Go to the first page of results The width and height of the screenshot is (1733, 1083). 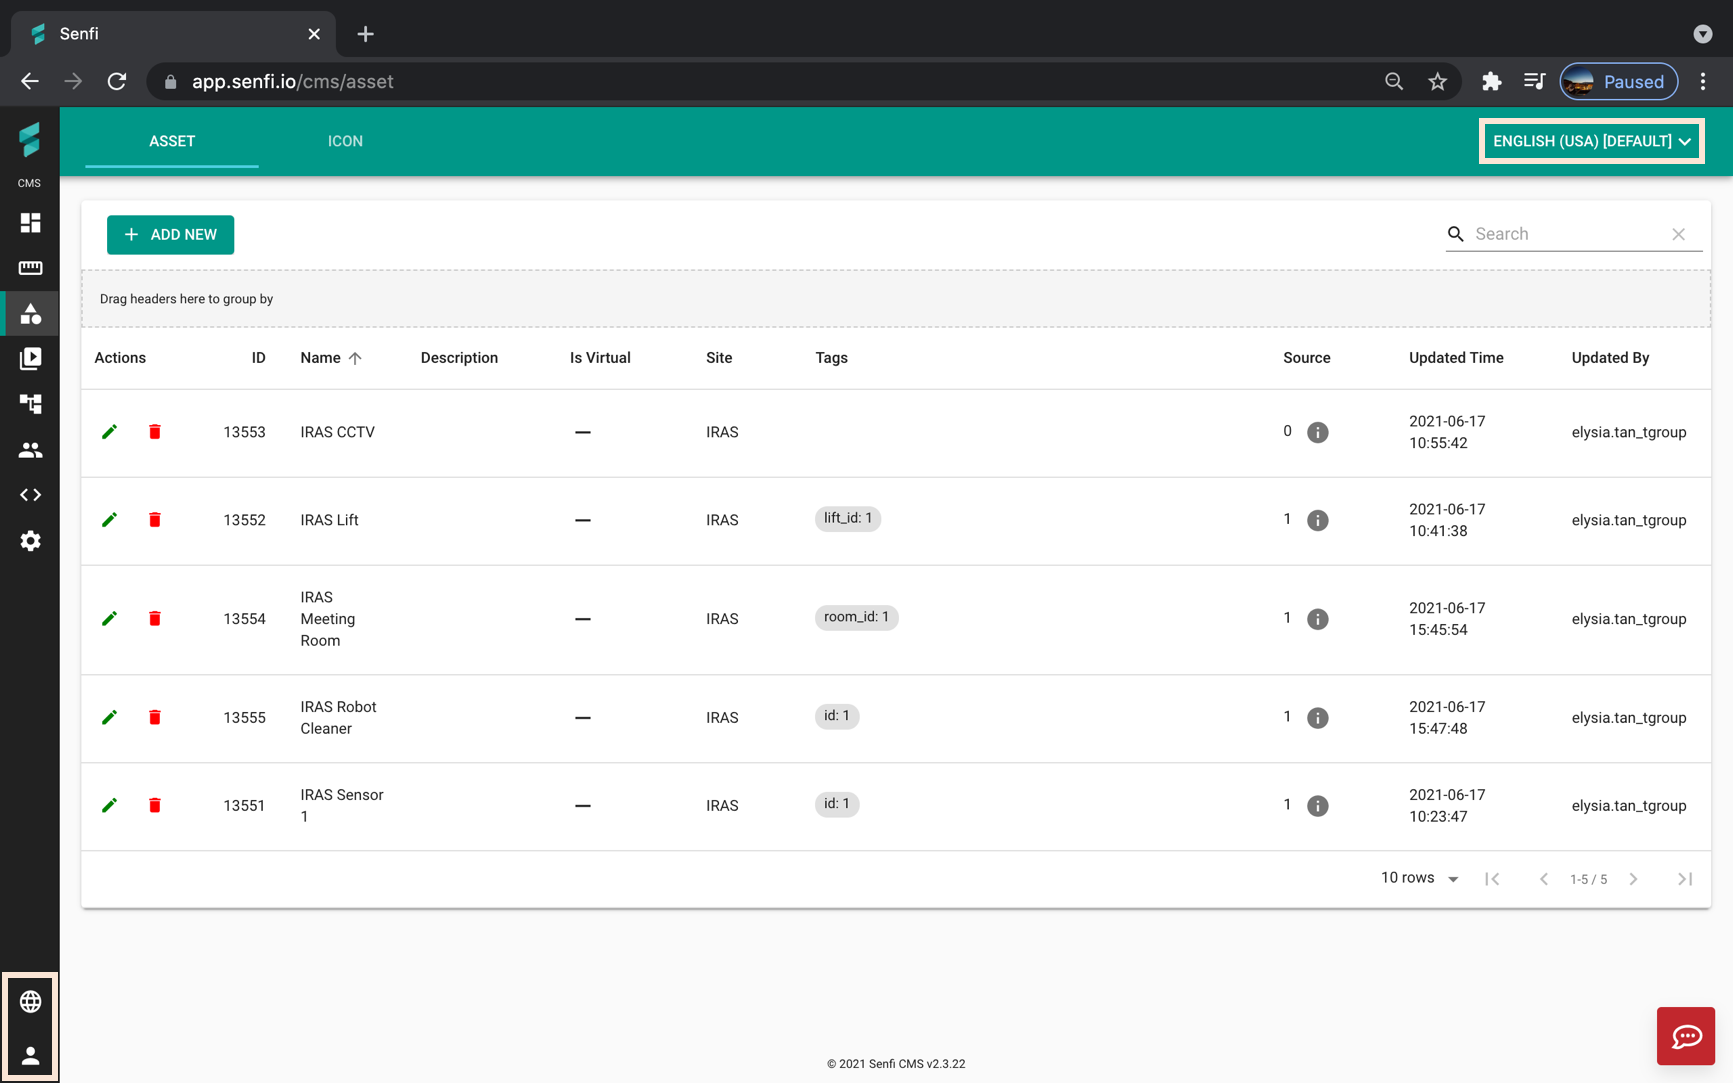[1492, 879]
